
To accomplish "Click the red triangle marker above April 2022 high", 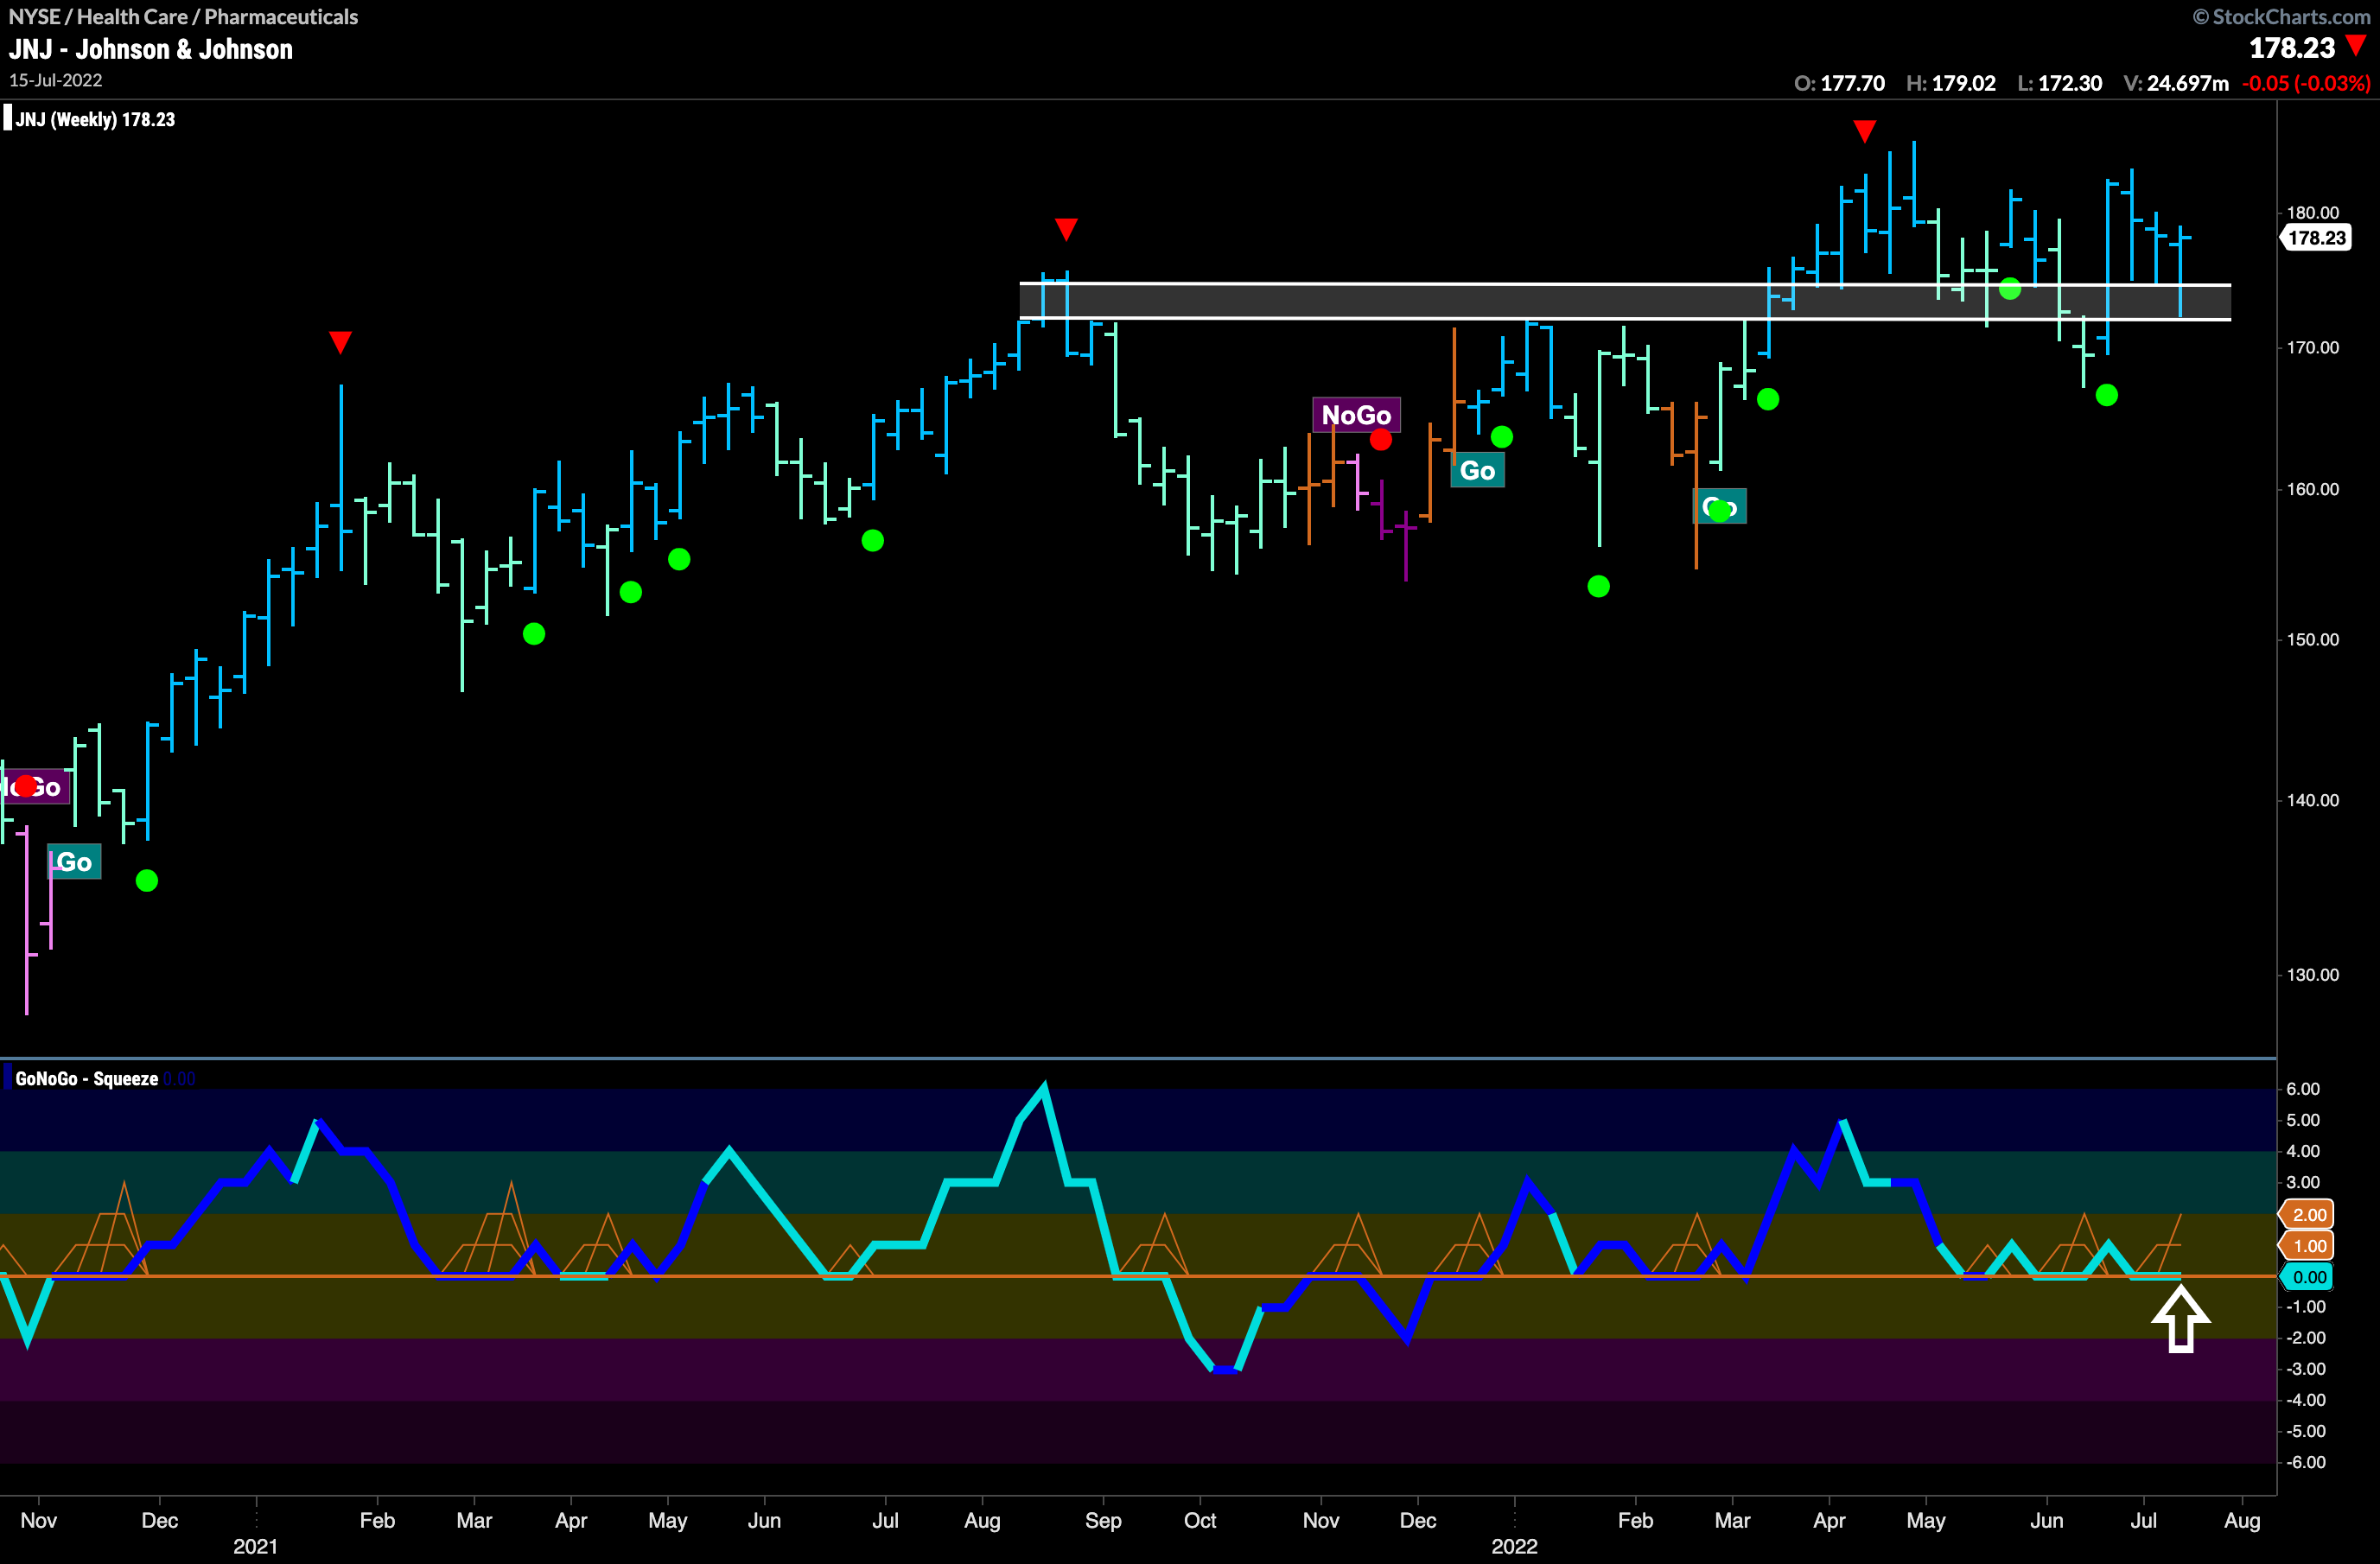I will pyautogui.click(x=1864, y=131).
